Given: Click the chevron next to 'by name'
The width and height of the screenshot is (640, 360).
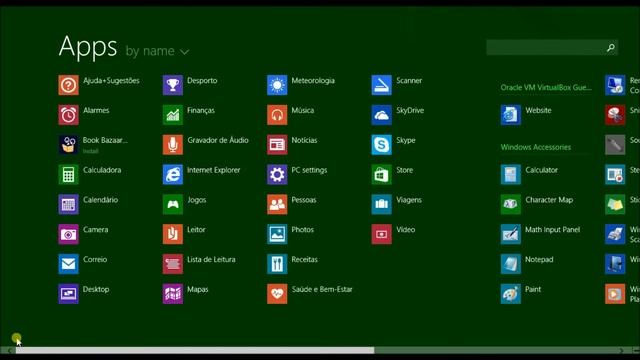Looking at the screenshot, I should (x=184, y=52).
